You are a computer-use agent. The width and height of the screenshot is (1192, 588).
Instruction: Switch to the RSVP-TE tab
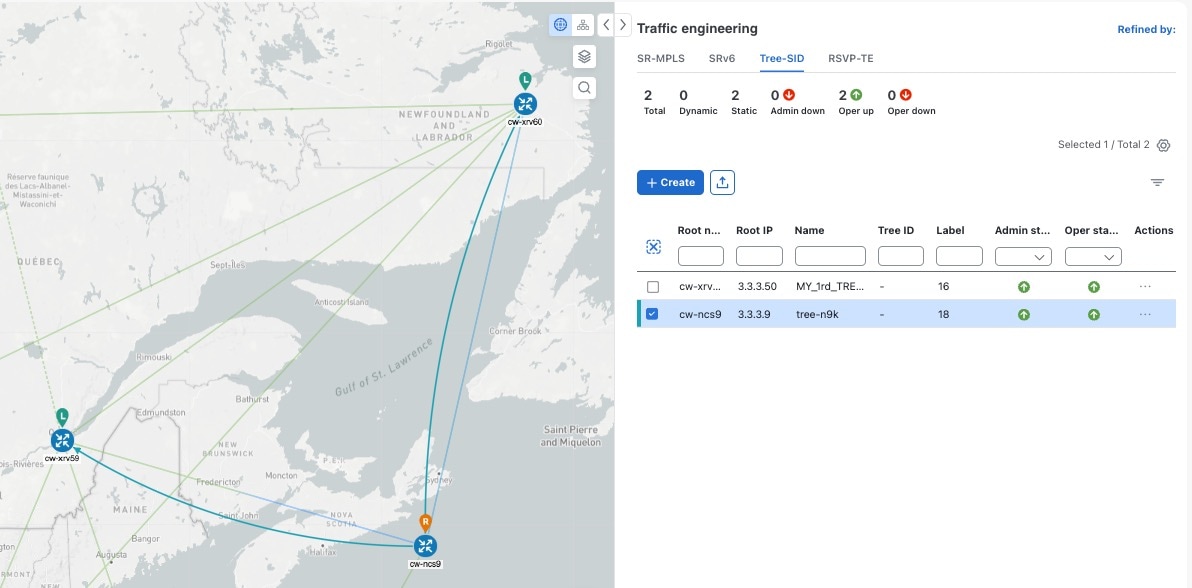[x=850, y=58]
